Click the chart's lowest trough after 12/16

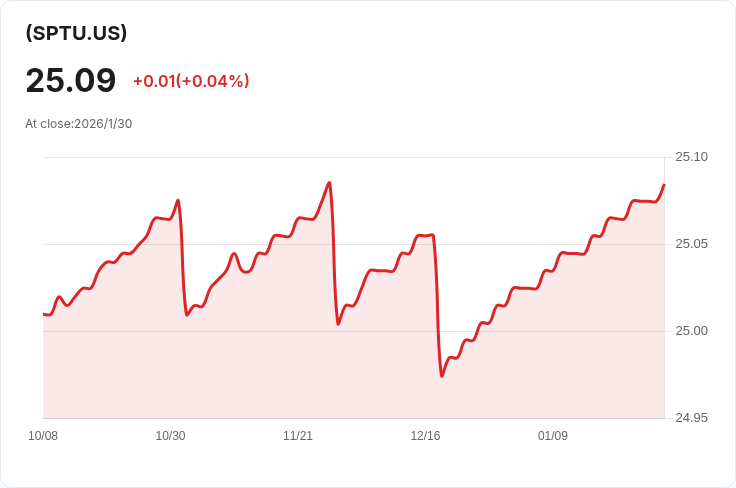(442, 376)
